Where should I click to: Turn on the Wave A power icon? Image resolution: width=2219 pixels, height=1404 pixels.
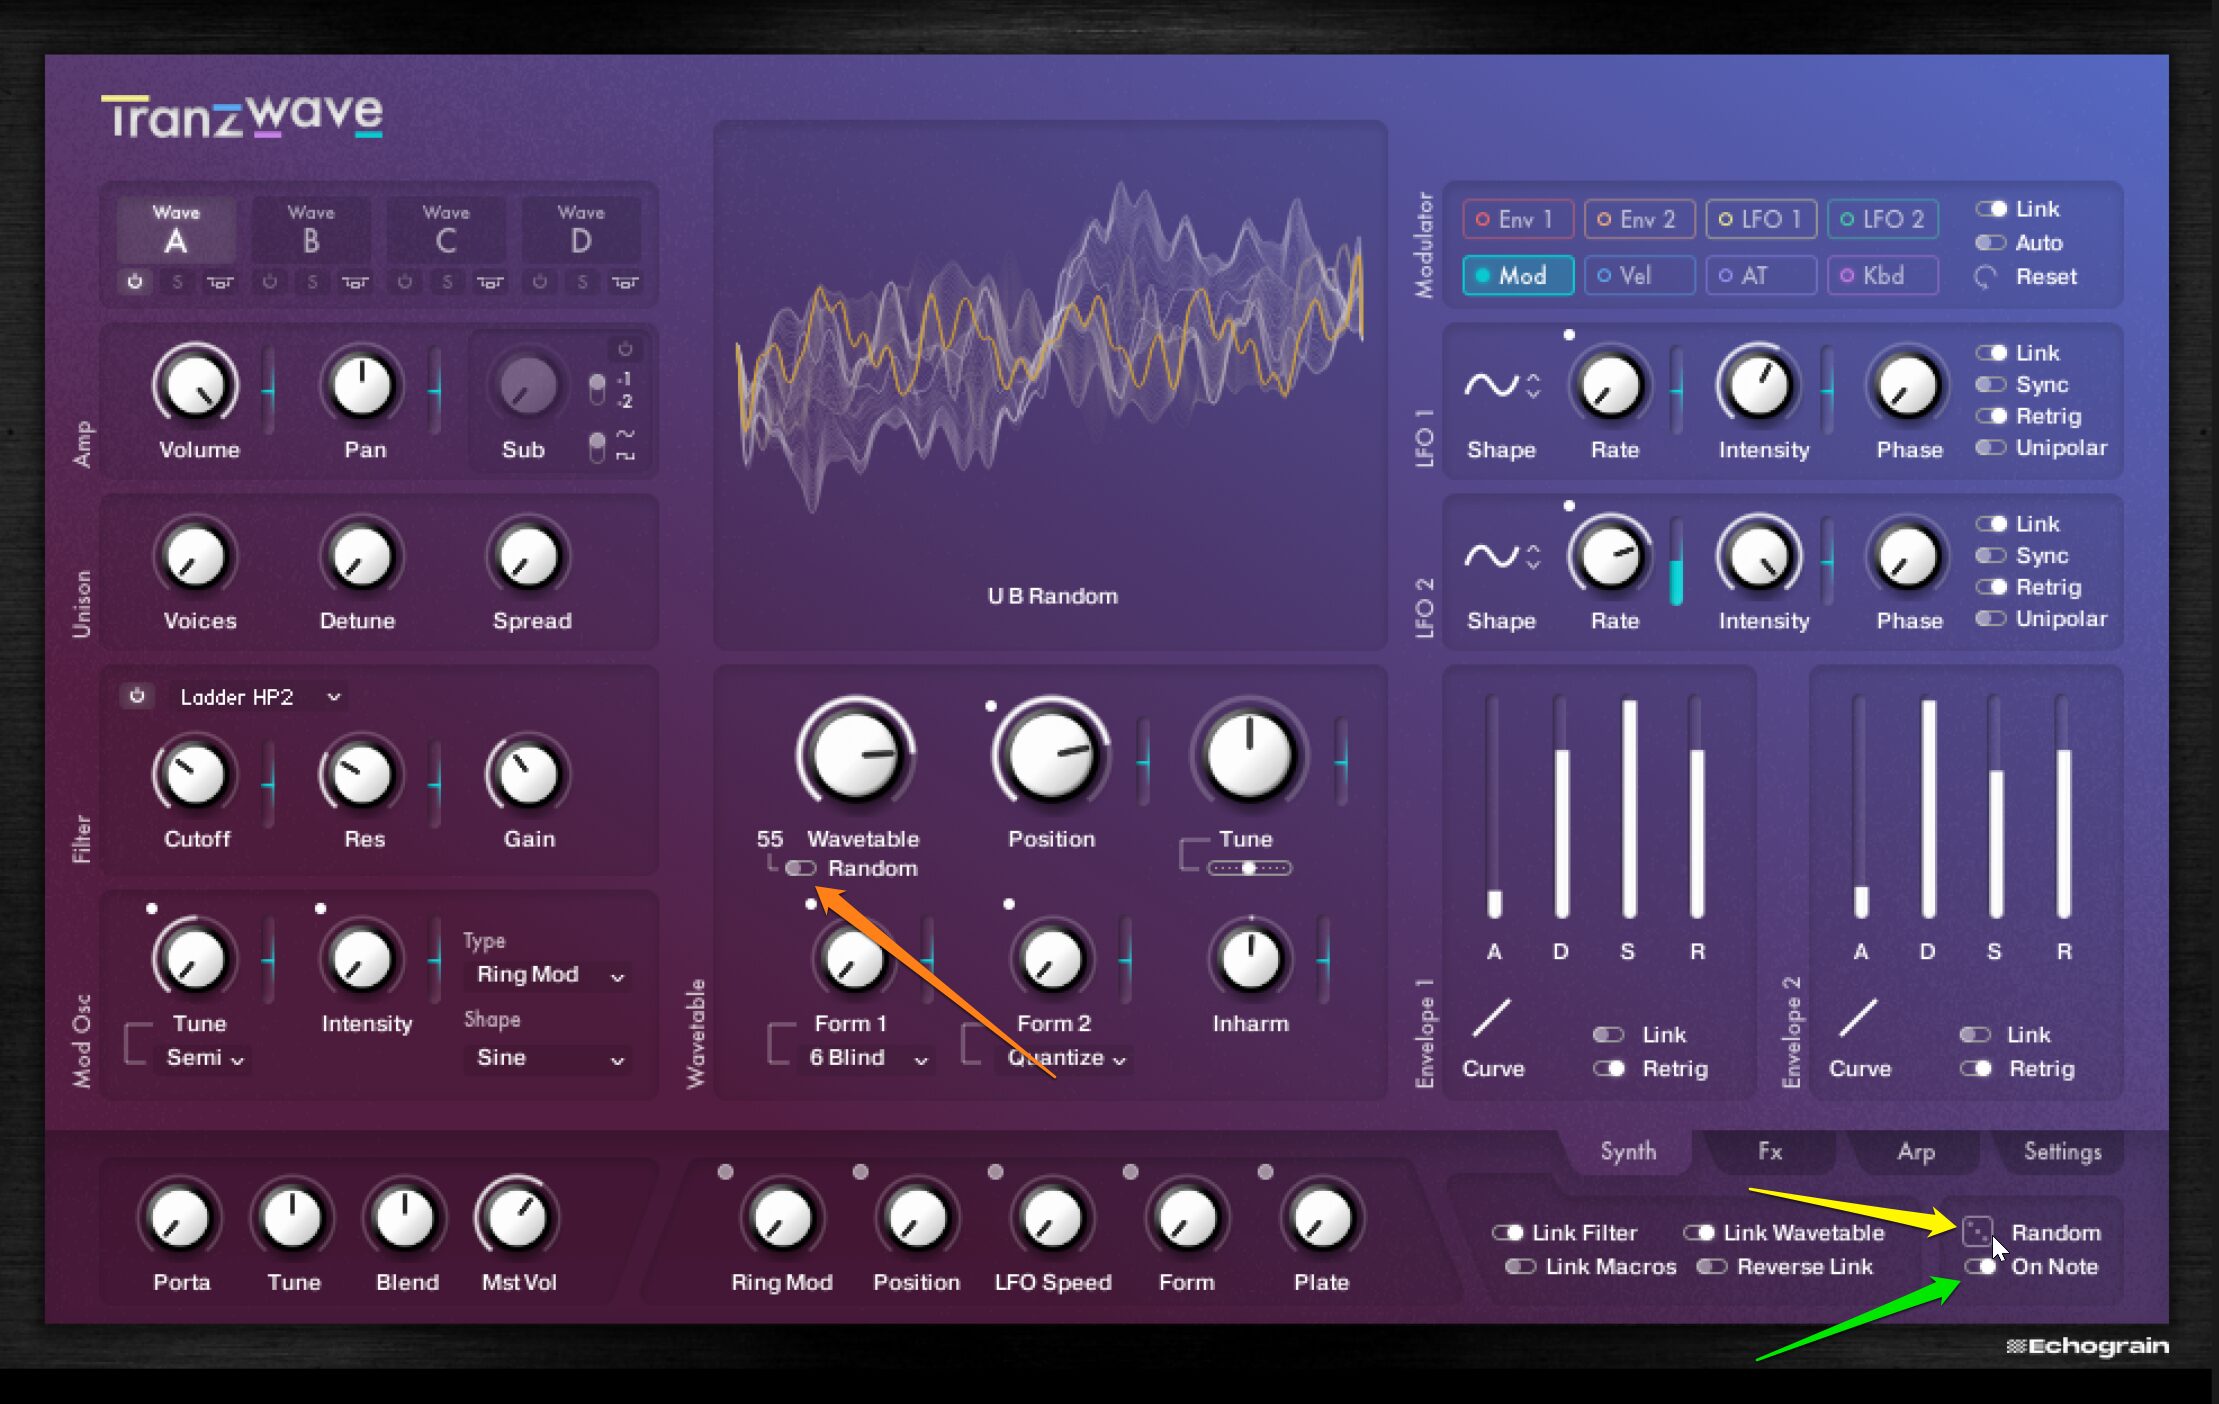pos(134,282)
